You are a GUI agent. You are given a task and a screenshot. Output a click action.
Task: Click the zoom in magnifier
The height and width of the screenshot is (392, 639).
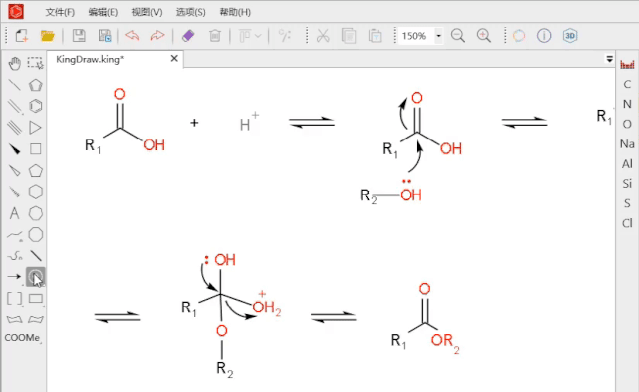pos(484,36)
